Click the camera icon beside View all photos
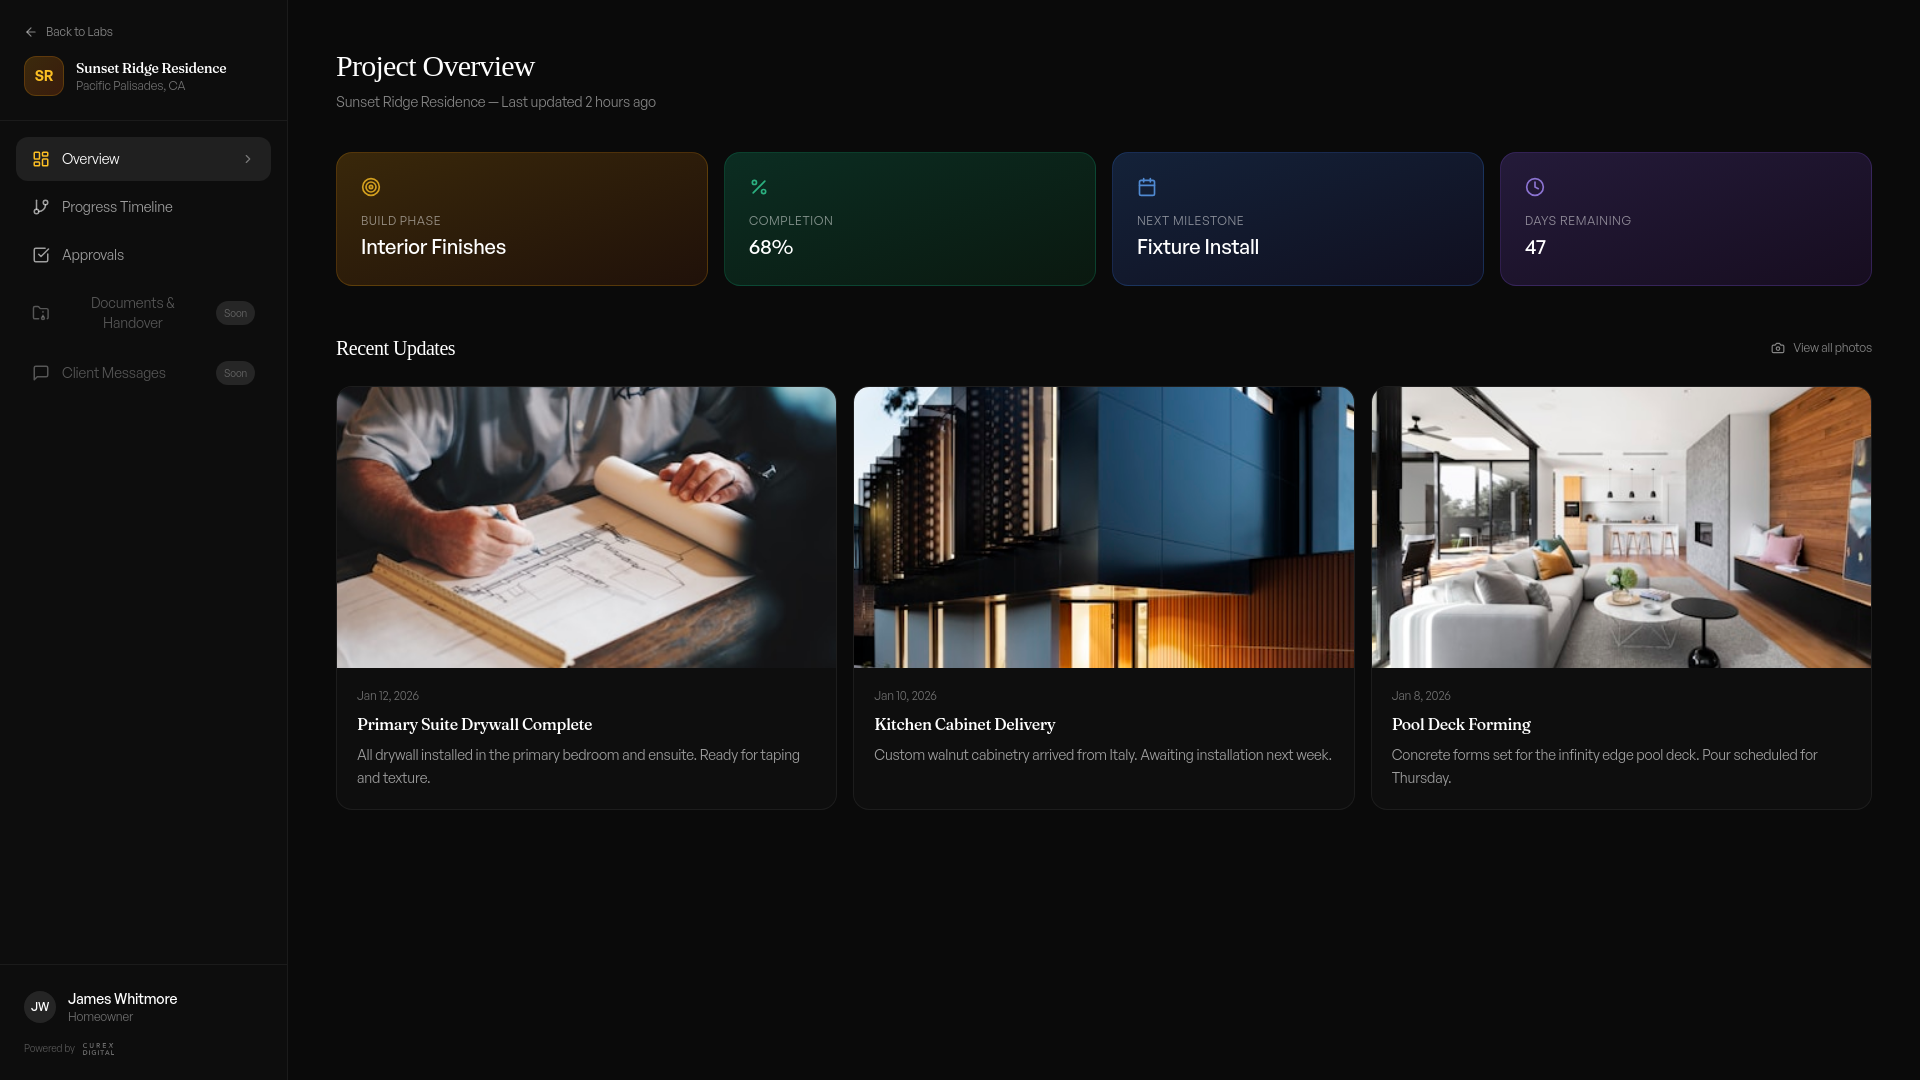This screenshot has width=1920, height=1080. pyautogui.click(x=1778, y=348)
